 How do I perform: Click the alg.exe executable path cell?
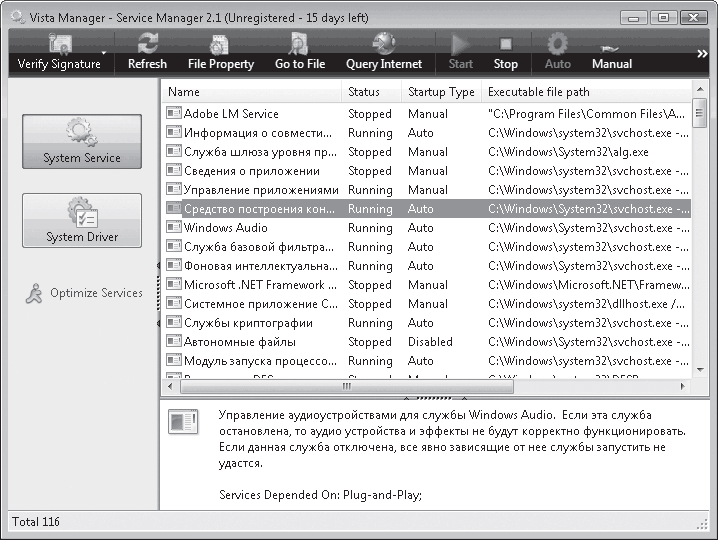[568, 152]
